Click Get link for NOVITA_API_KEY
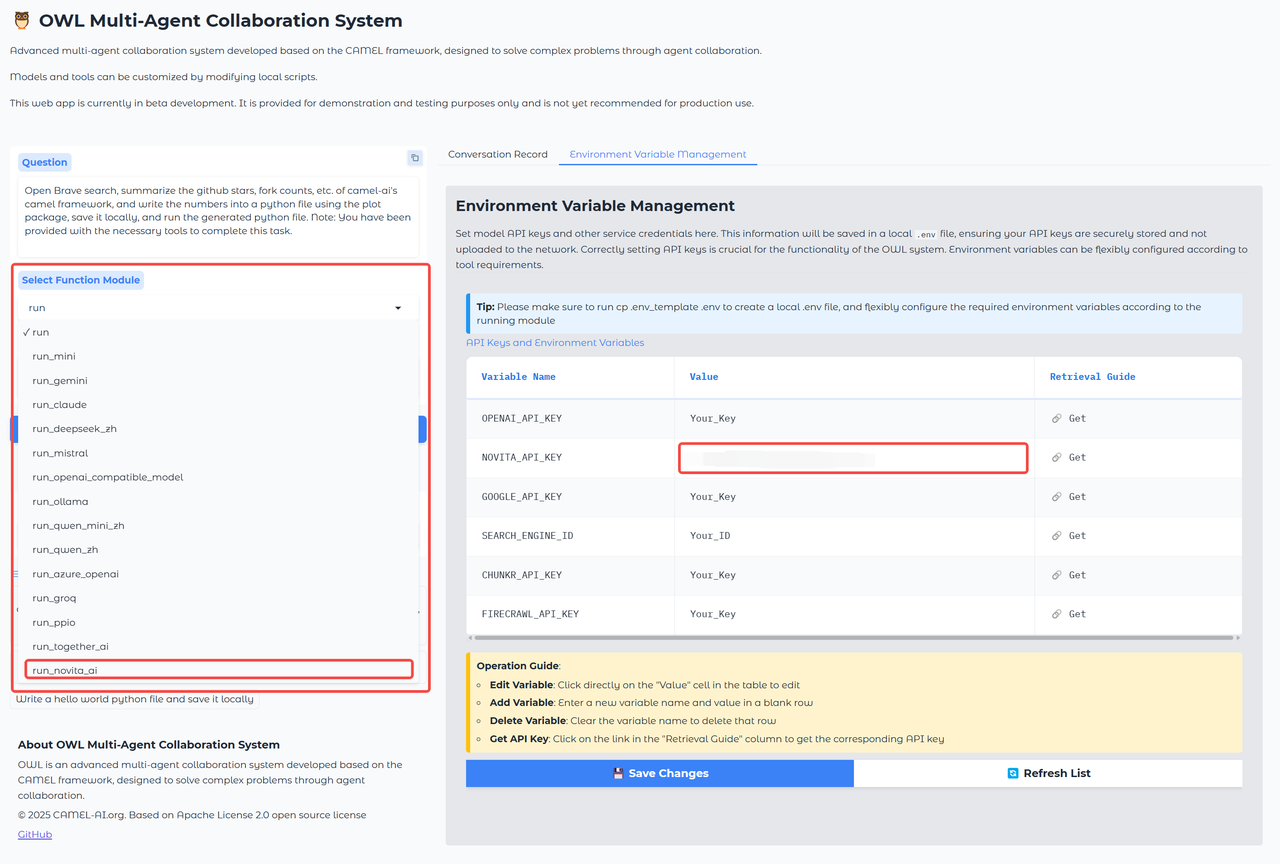1280x864 pixels. [x=1077, y=457]
